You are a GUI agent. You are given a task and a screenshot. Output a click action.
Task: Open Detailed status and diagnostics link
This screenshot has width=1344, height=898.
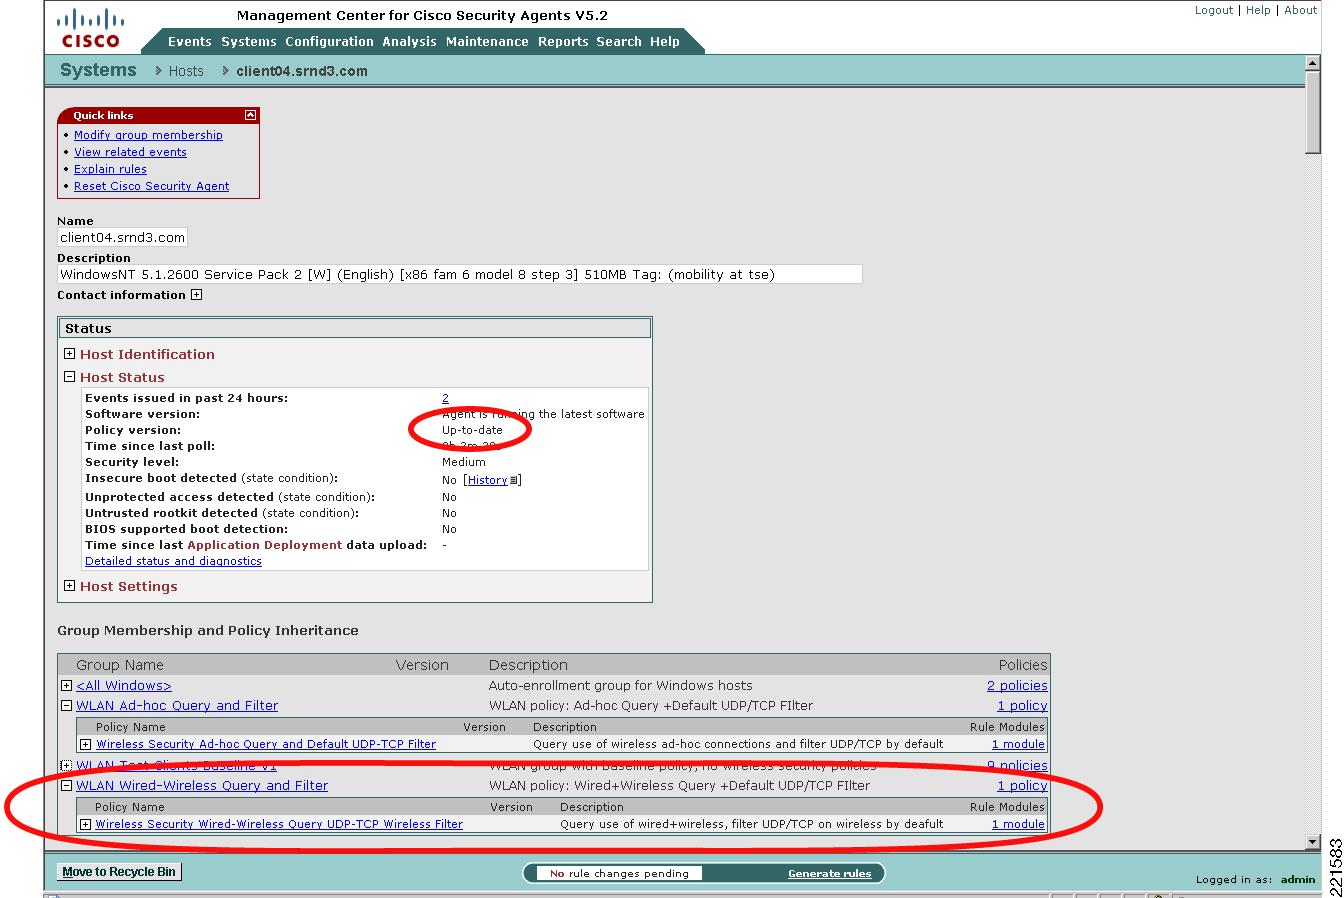click(173, 561)
